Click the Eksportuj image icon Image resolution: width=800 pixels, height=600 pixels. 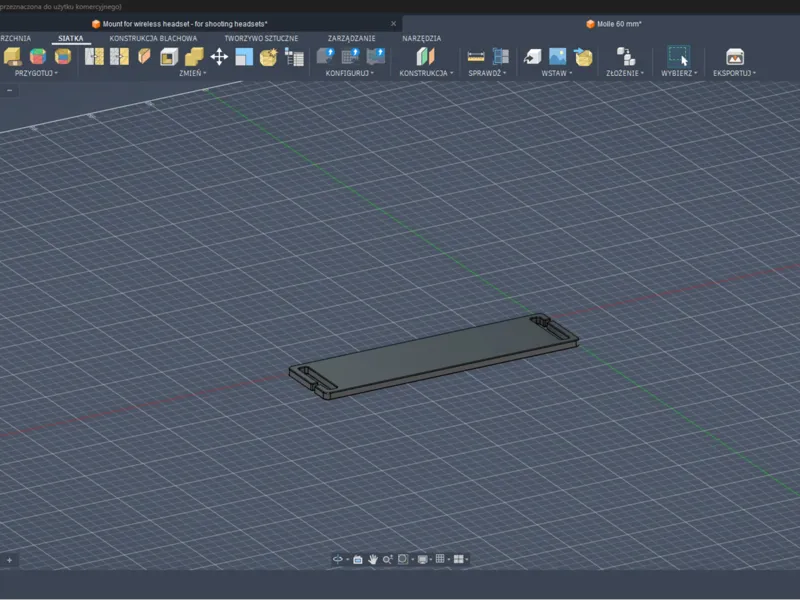[735, 56]
